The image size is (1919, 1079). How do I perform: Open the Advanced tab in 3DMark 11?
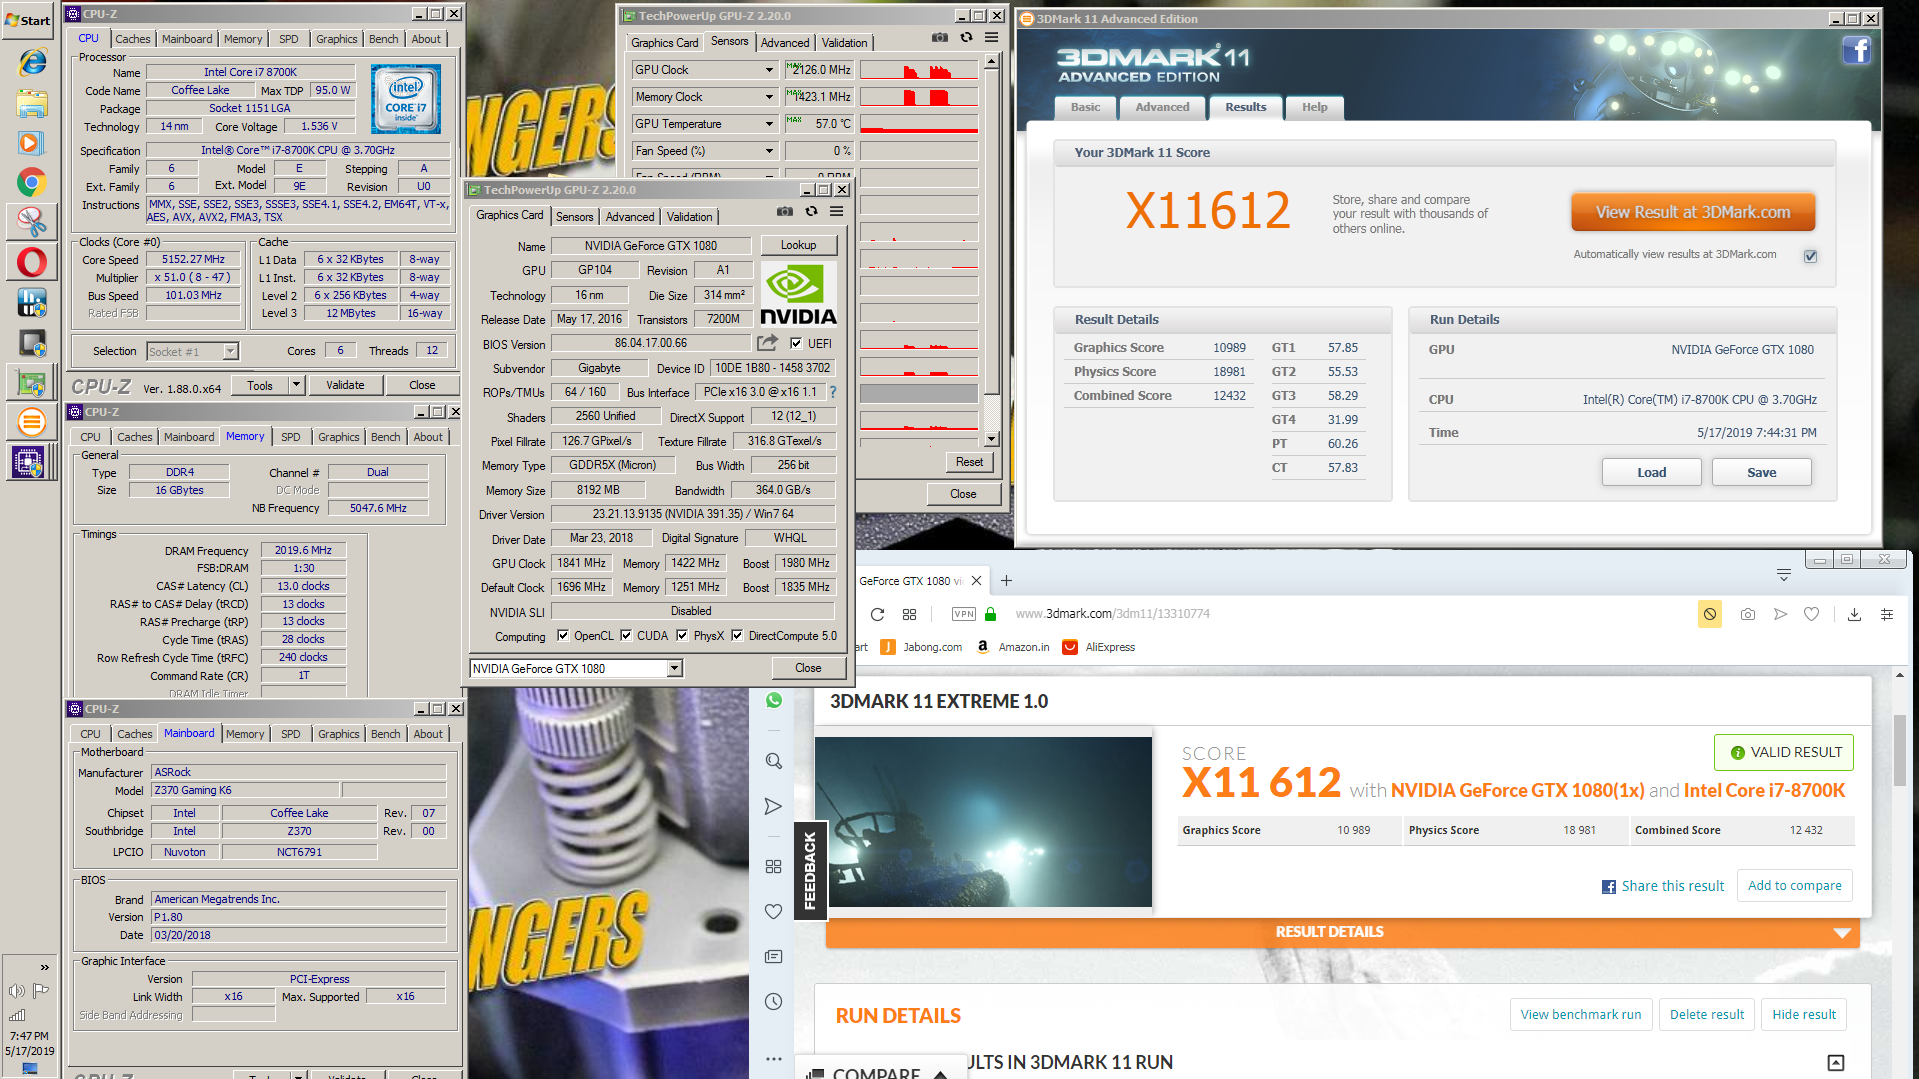(x=1162, y=107)
